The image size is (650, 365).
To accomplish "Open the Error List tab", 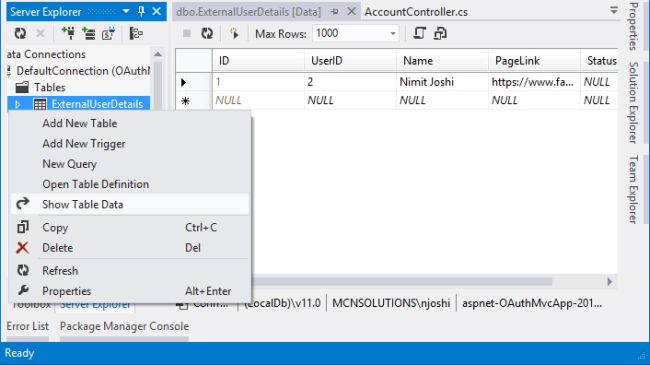I will coord(27,326).
